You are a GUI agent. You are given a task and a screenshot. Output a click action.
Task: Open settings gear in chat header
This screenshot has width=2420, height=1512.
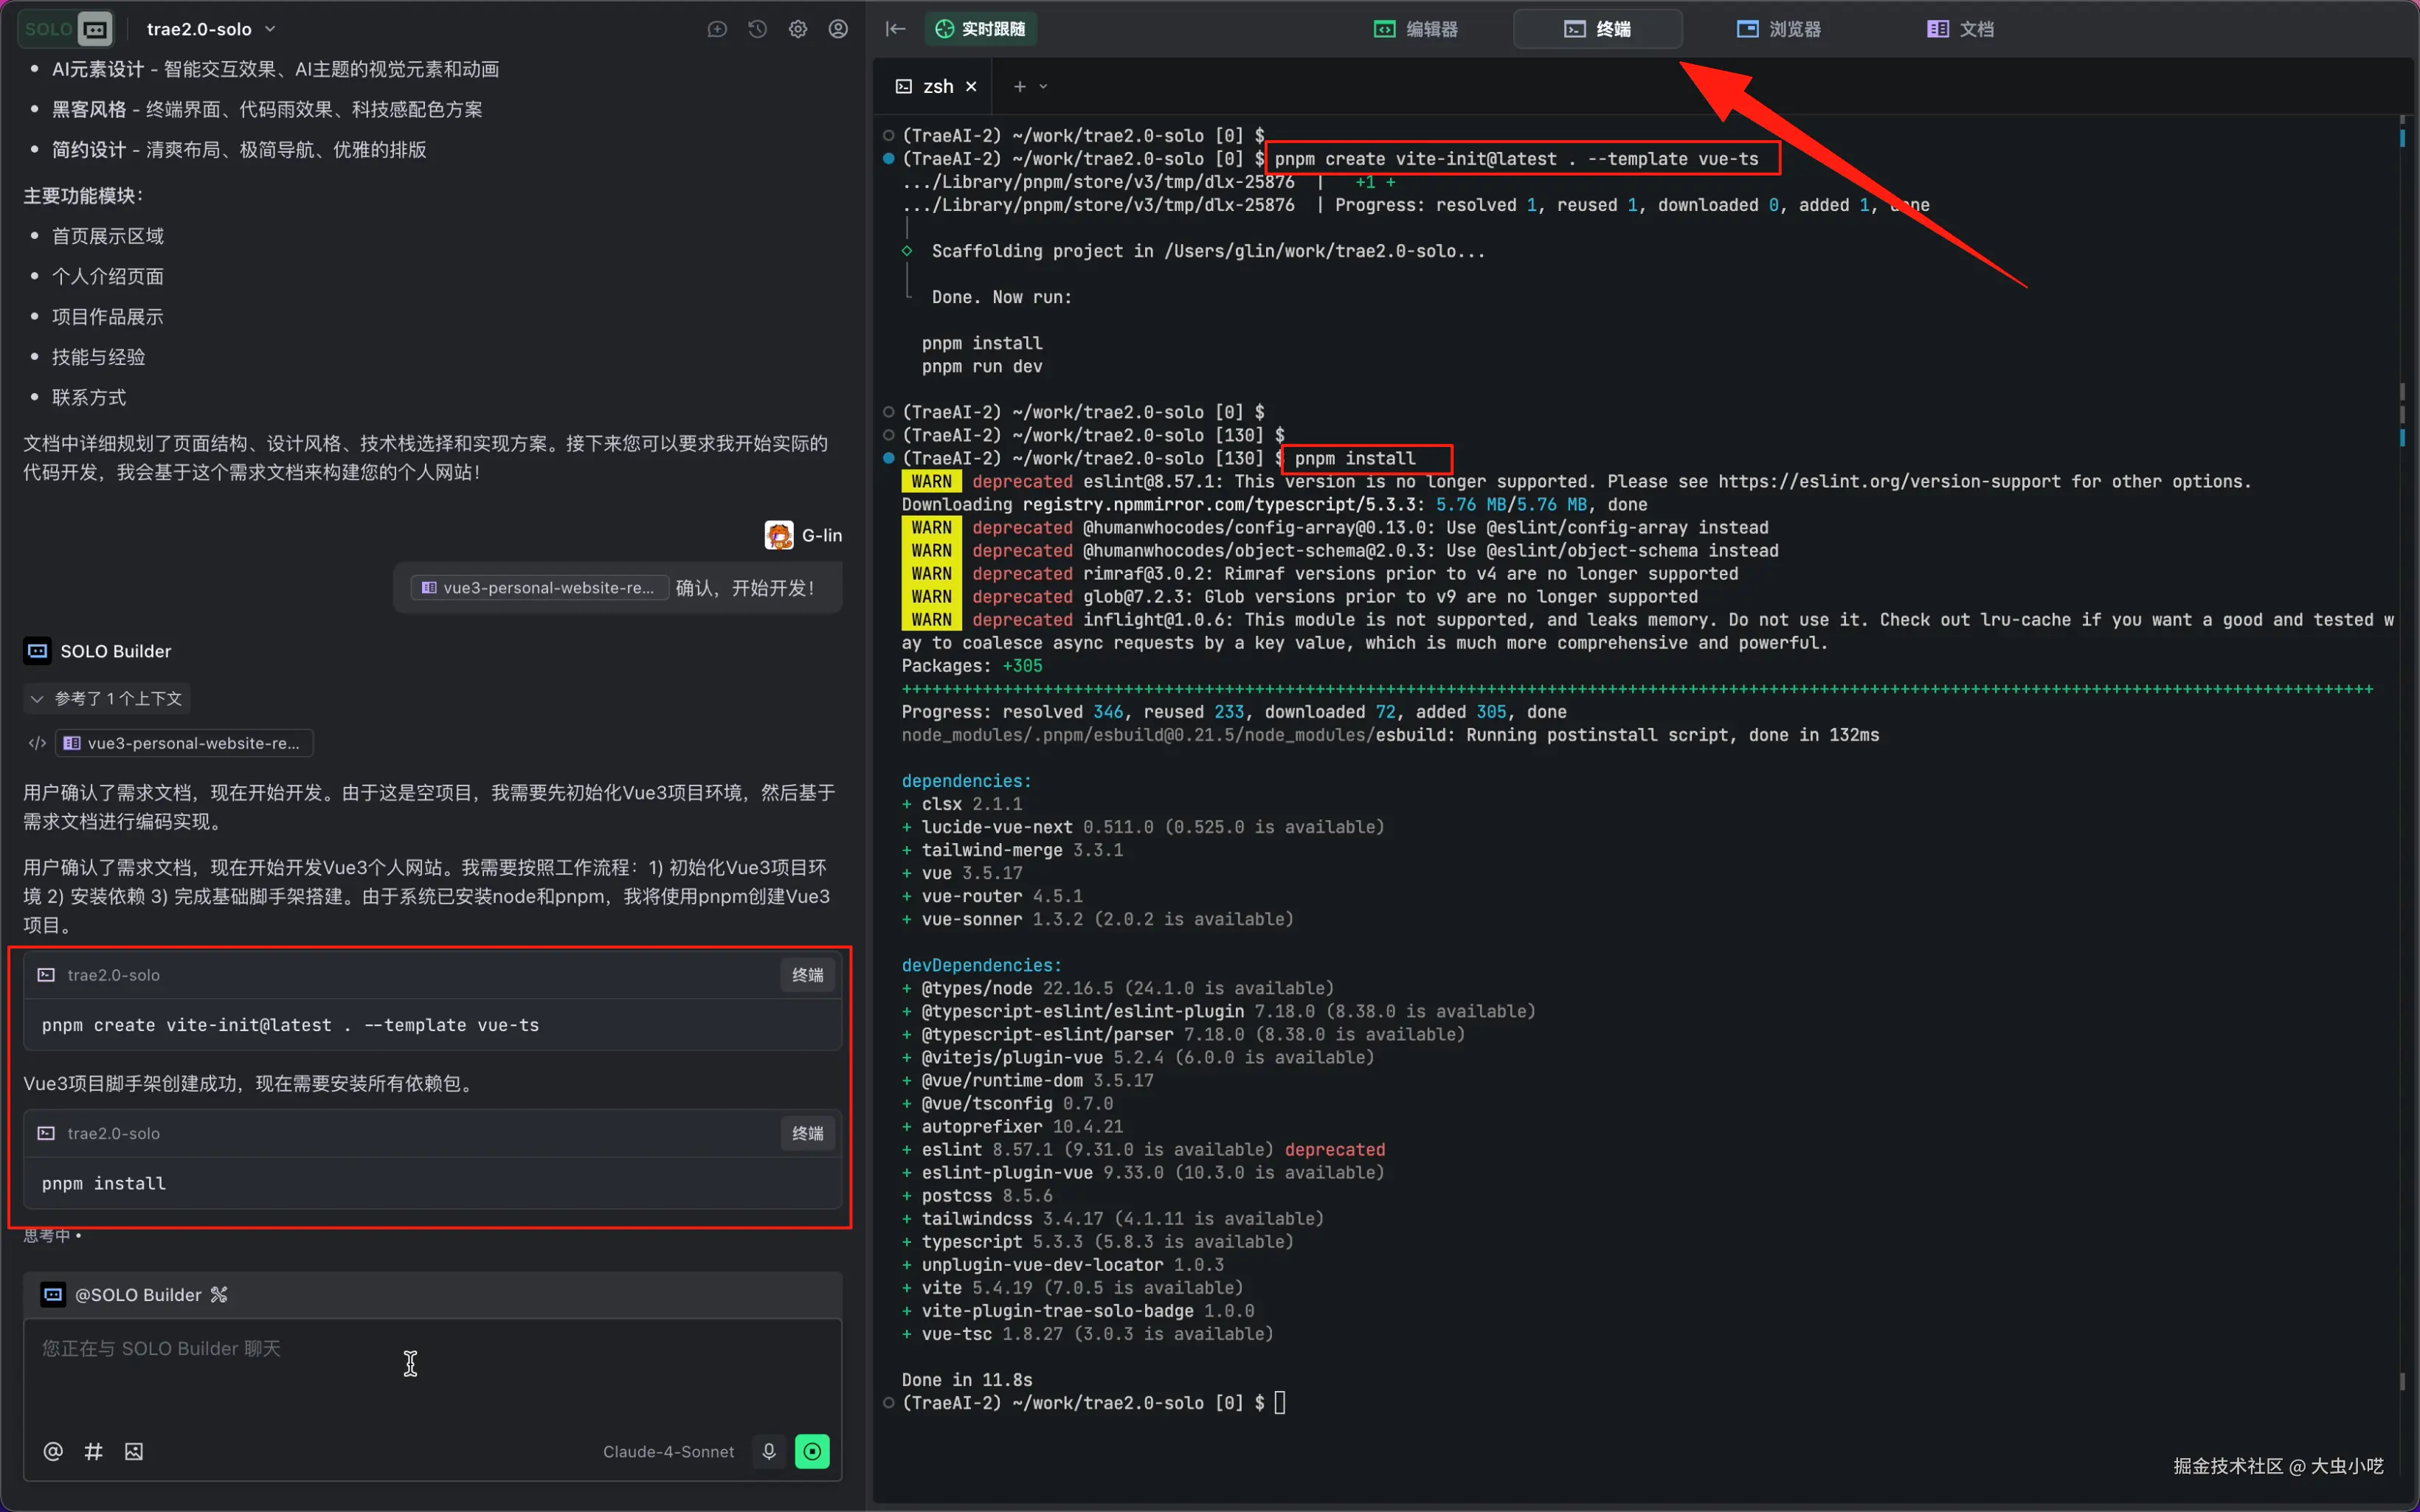click(798, 29)
